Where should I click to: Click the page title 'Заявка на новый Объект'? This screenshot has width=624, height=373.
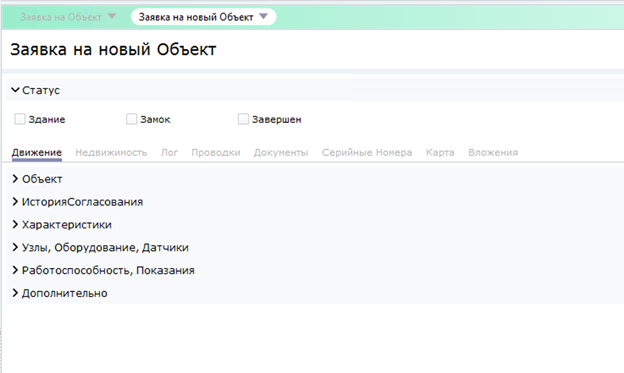click(113, 50)
